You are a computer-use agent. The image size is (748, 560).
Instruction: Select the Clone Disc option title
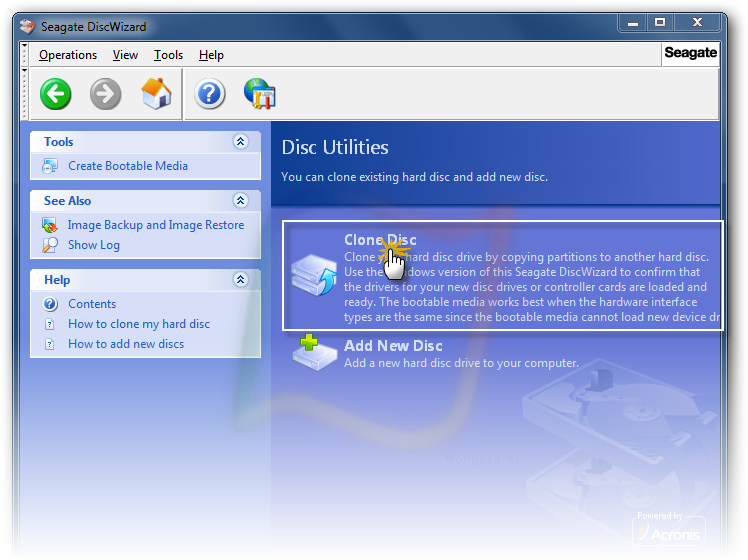380,239
